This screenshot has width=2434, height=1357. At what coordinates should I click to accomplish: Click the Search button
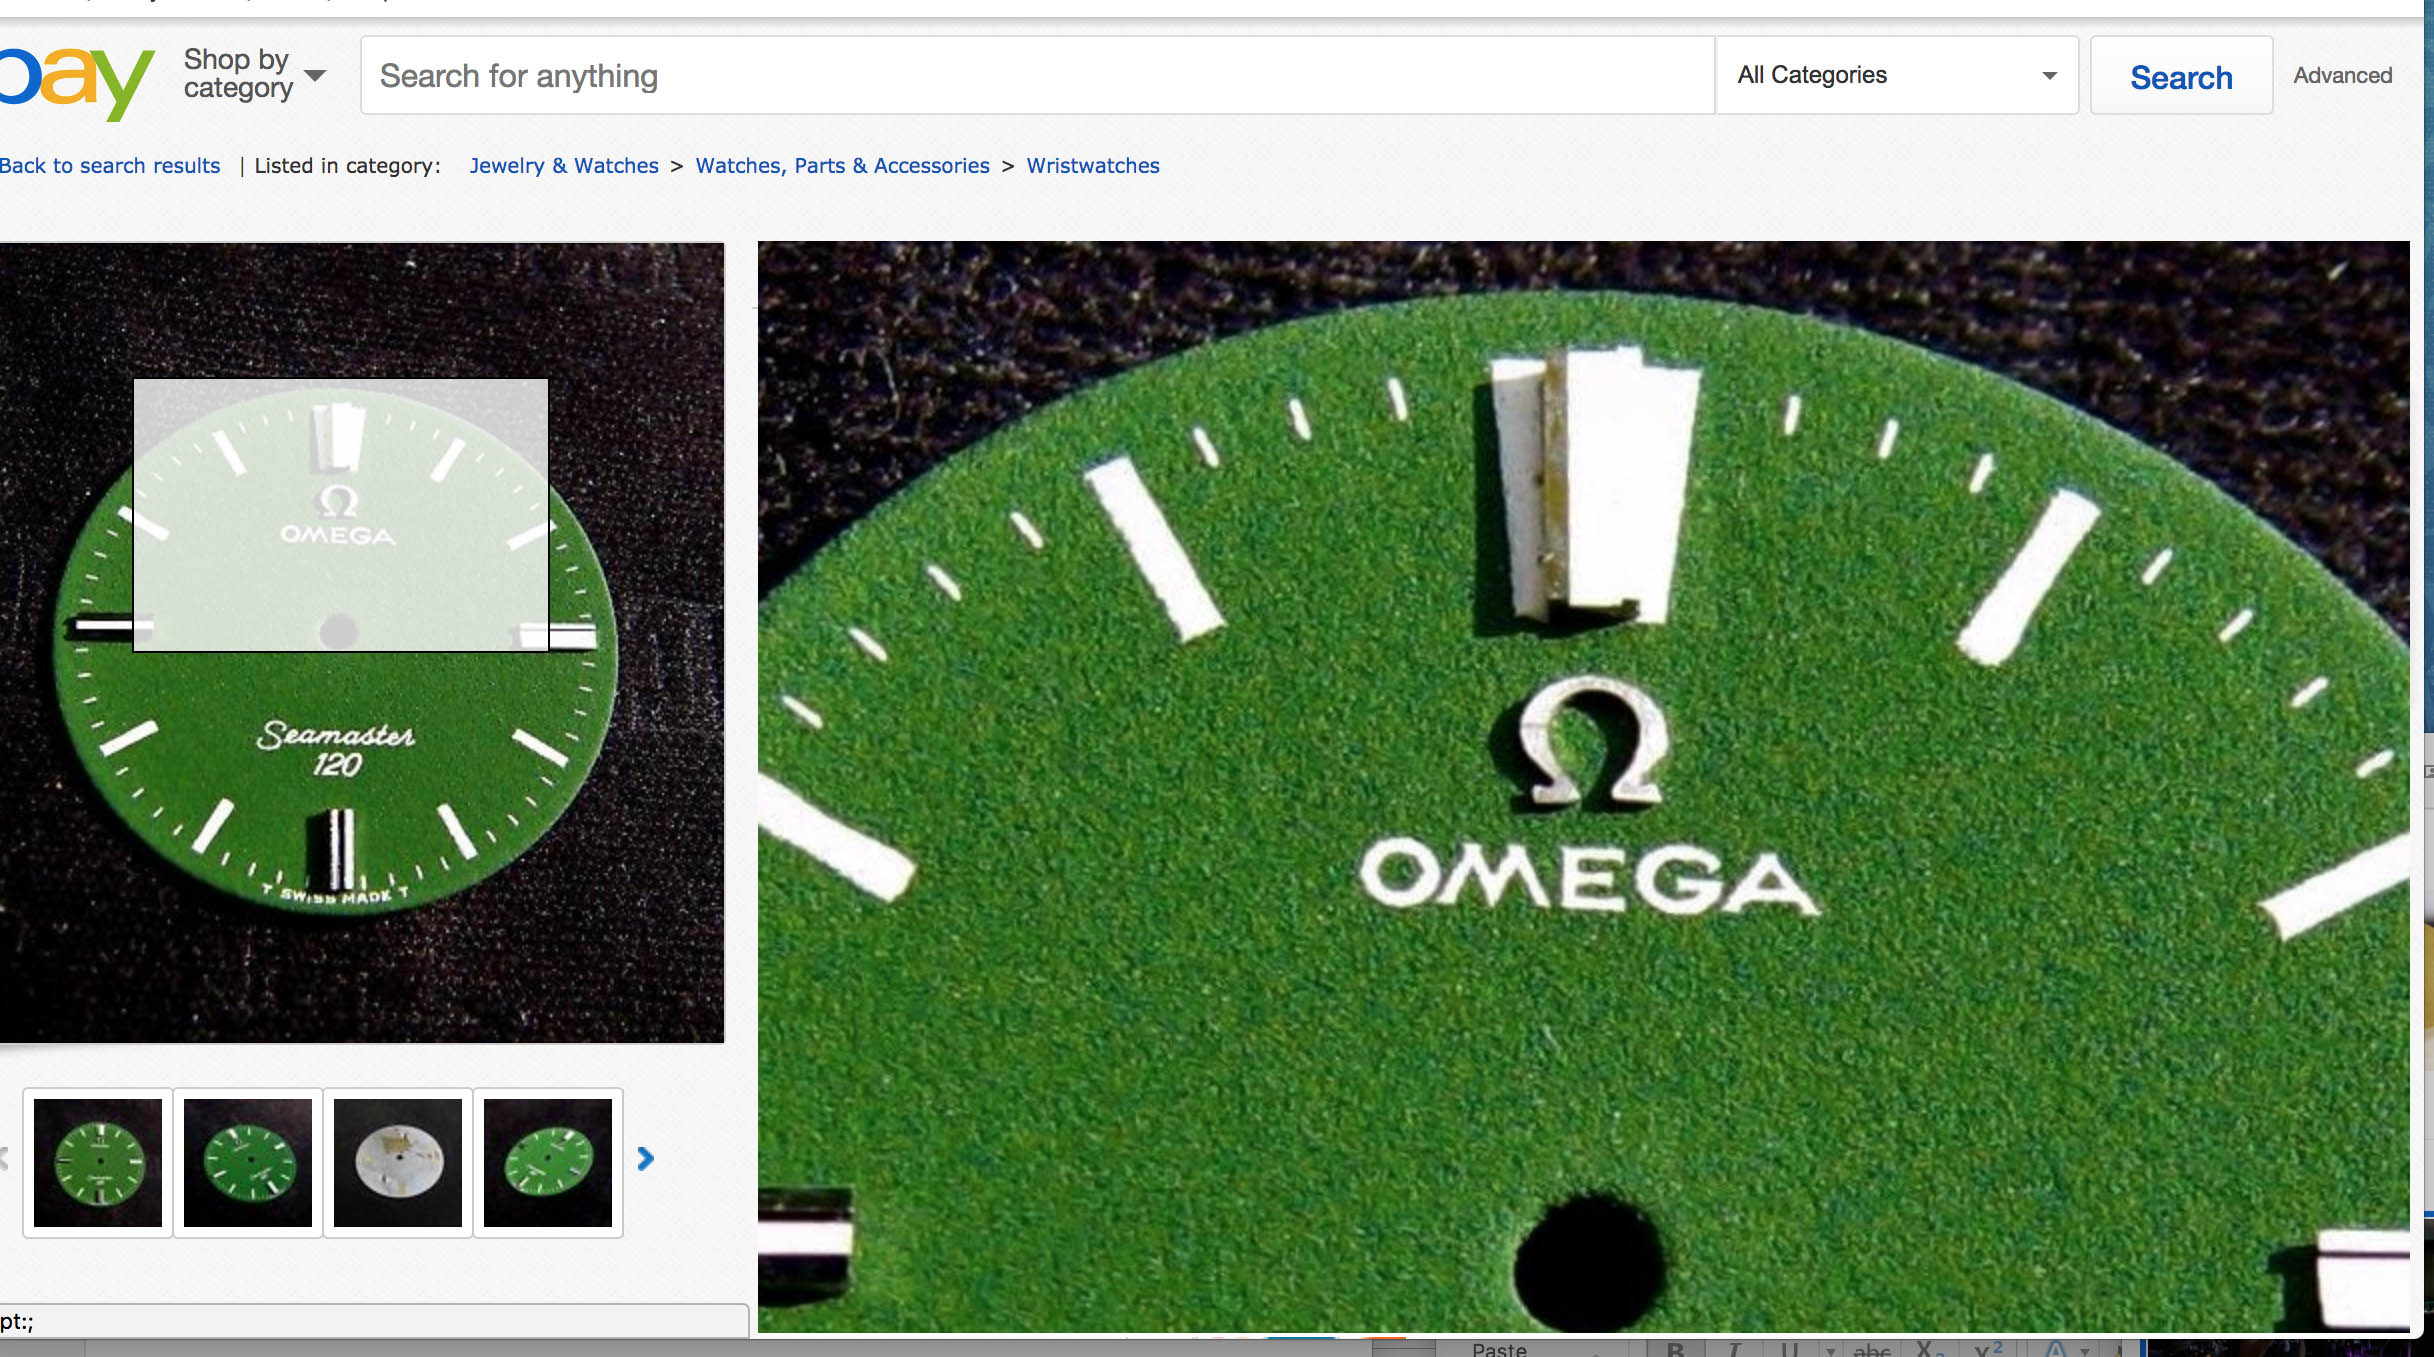pos(2181,76)
